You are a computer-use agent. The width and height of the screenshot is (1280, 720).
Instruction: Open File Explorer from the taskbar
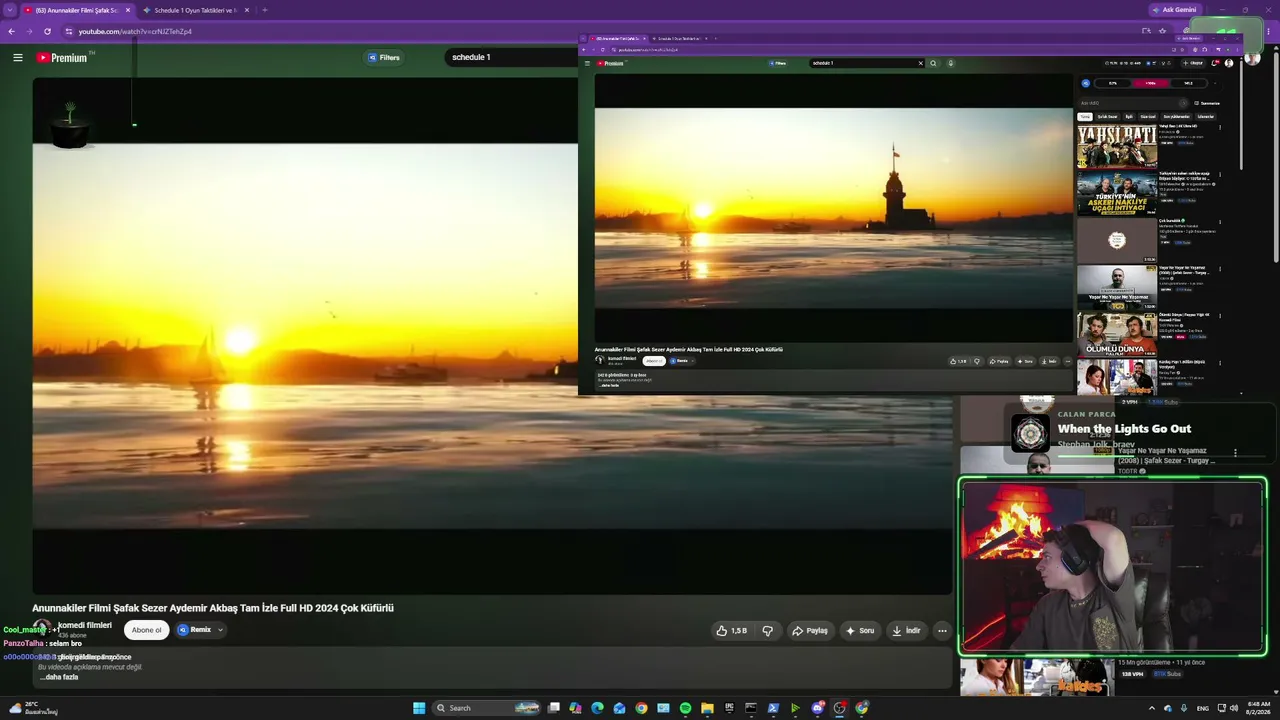(707, 708)
